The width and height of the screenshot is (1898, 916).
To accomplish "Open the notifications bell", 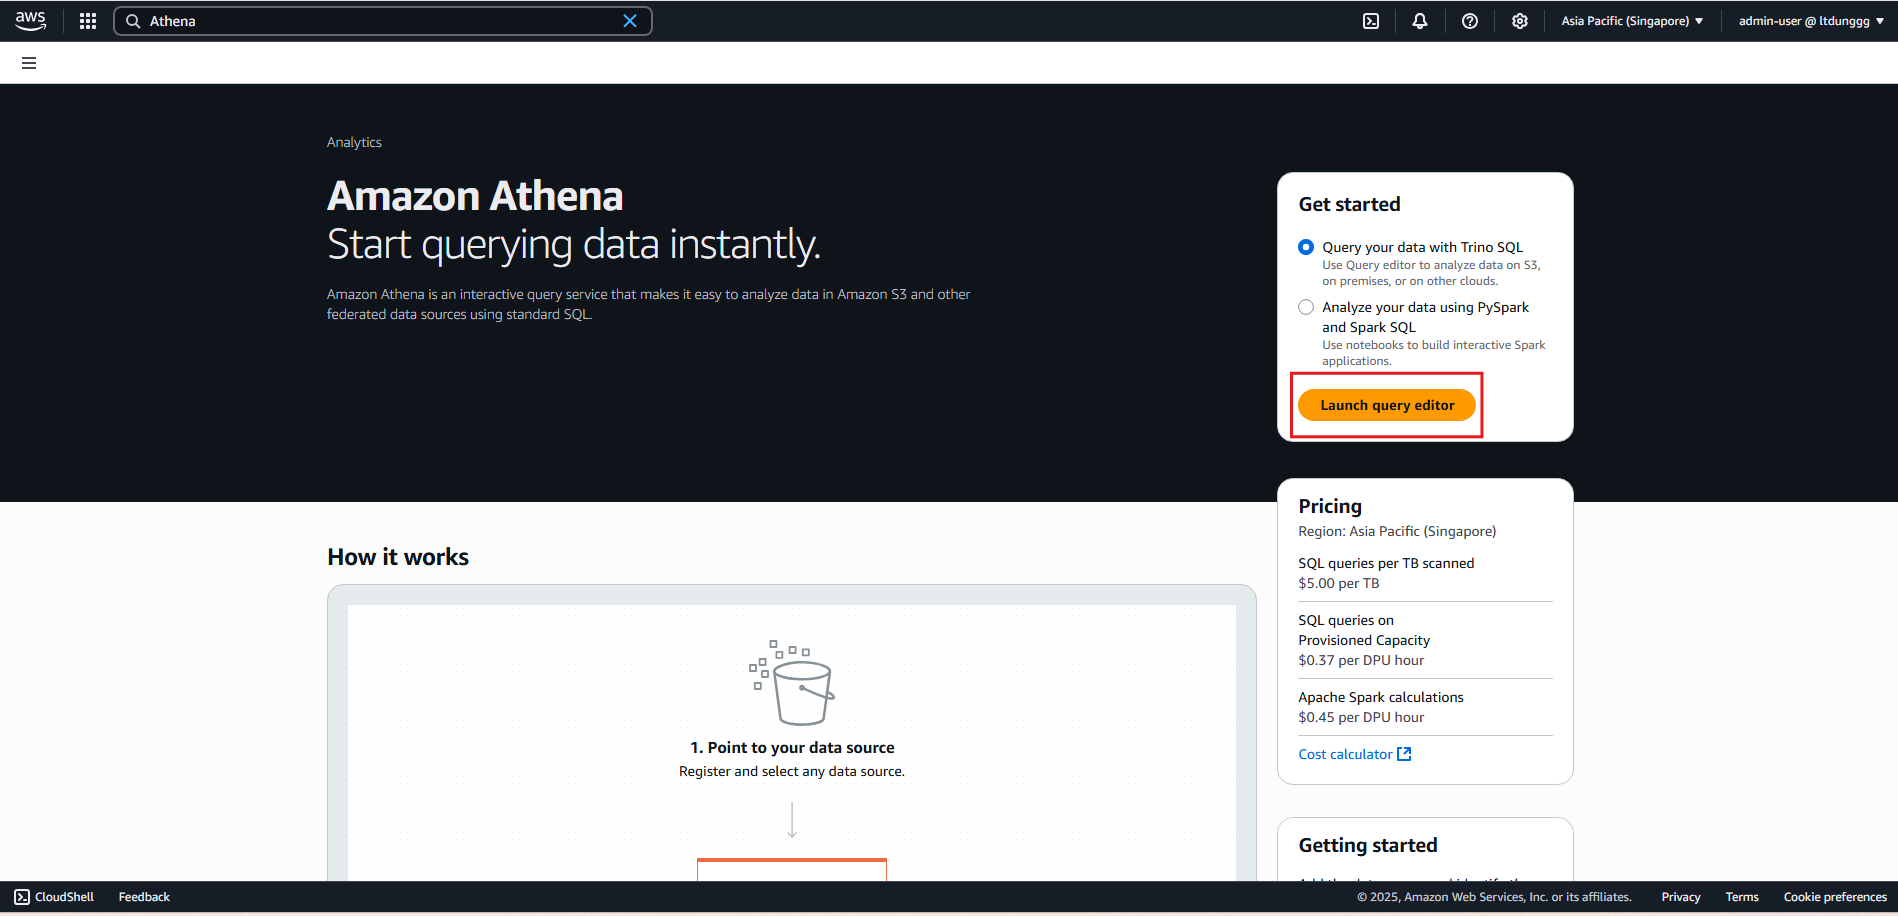I will [1420, 21].
